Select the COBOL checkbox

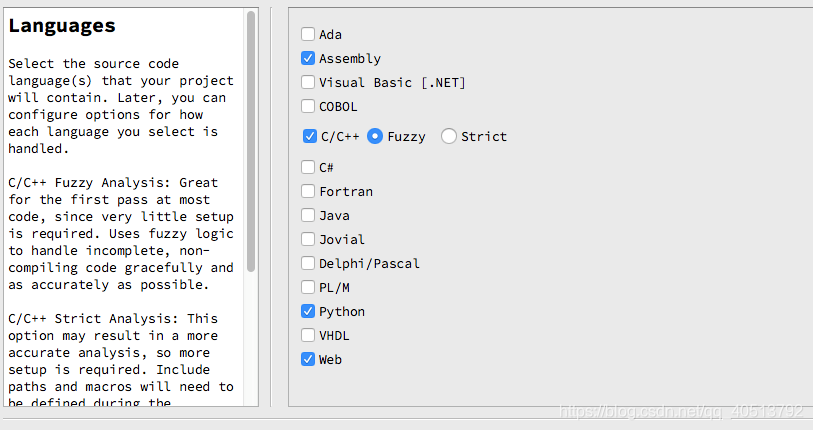coord(308,107)
